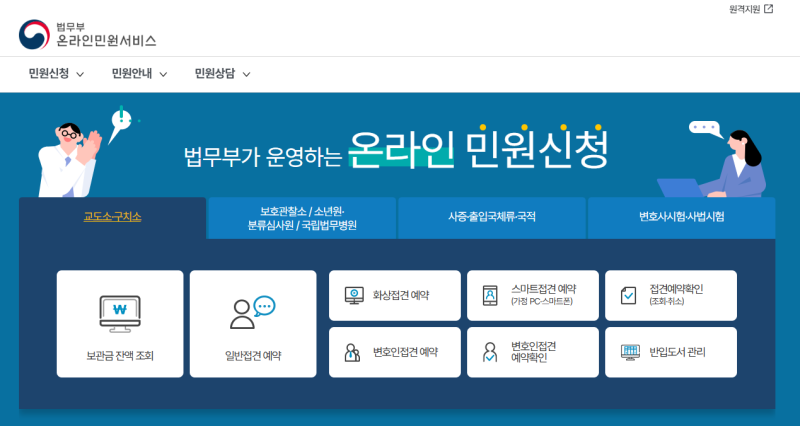This screenshot has width=800, height=426.
Task: Click the 일반접견 예약 person chat icon
Action: click(253, 312)
